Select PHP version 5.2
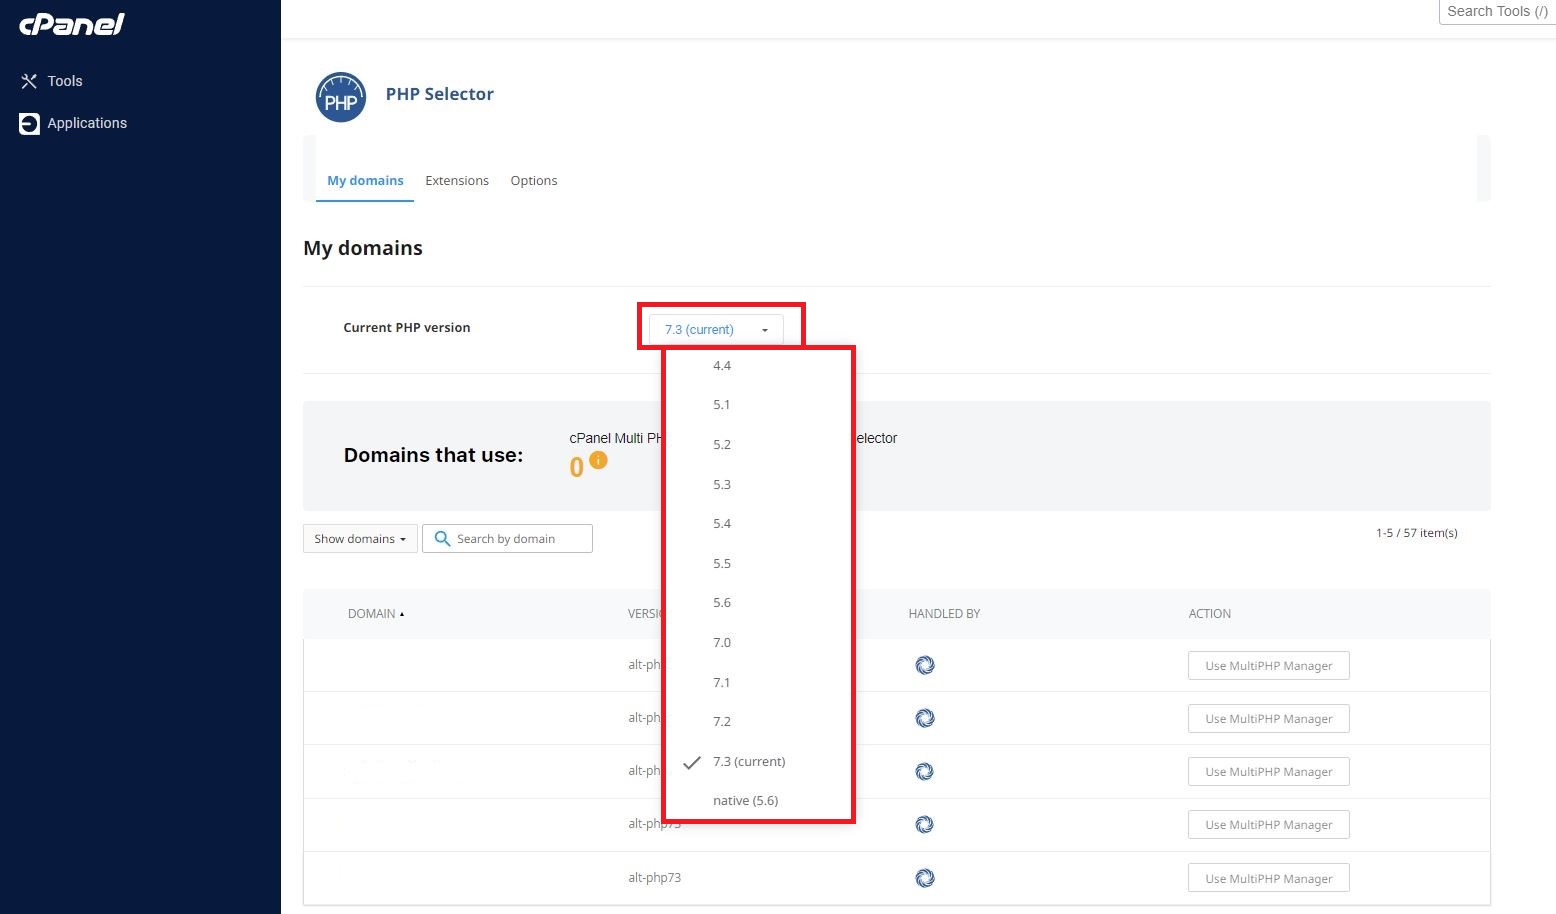This screenshot has height=914, width=1556. point(722,445)
